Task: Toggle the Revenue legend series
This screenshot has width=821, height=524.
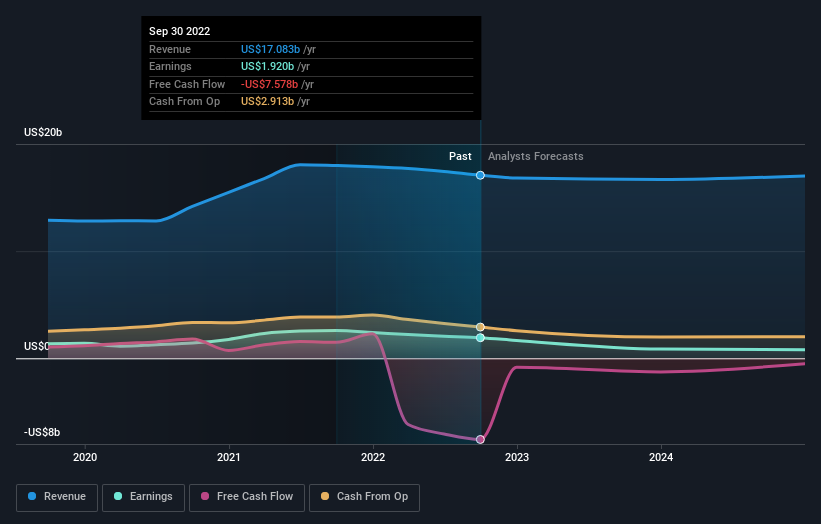Action: click(57, 497)
